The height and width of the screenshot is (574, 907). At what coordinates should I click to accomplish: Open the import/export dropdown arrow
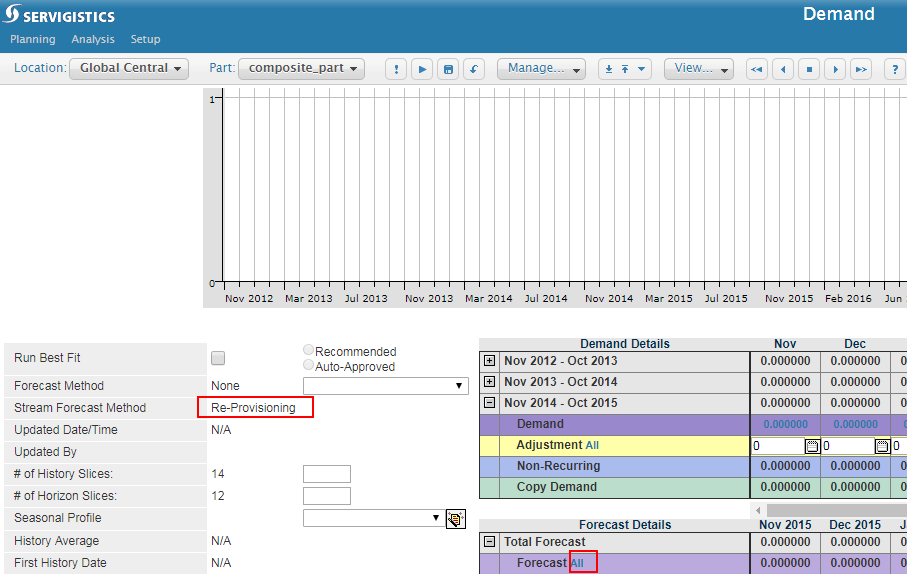(641, 69)
